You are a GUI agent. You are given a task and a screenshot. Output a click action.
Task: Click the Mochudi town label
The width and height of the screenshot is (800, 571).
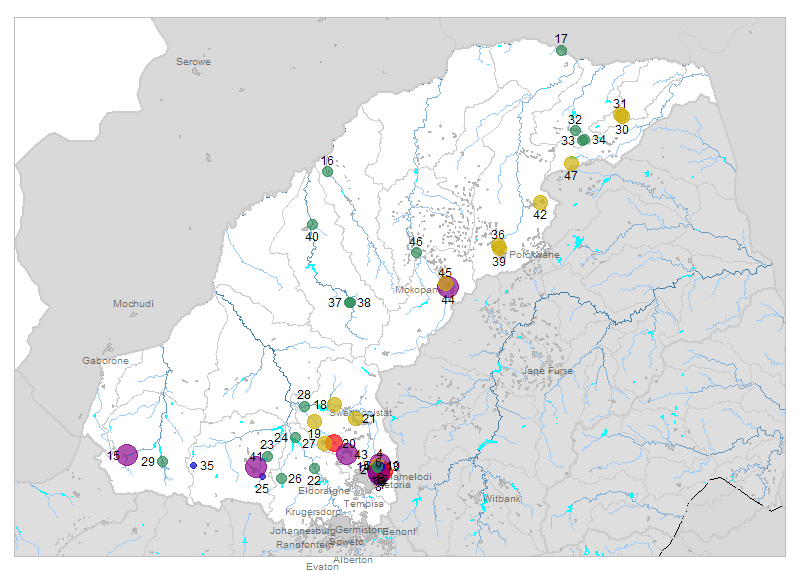[133, 304]
